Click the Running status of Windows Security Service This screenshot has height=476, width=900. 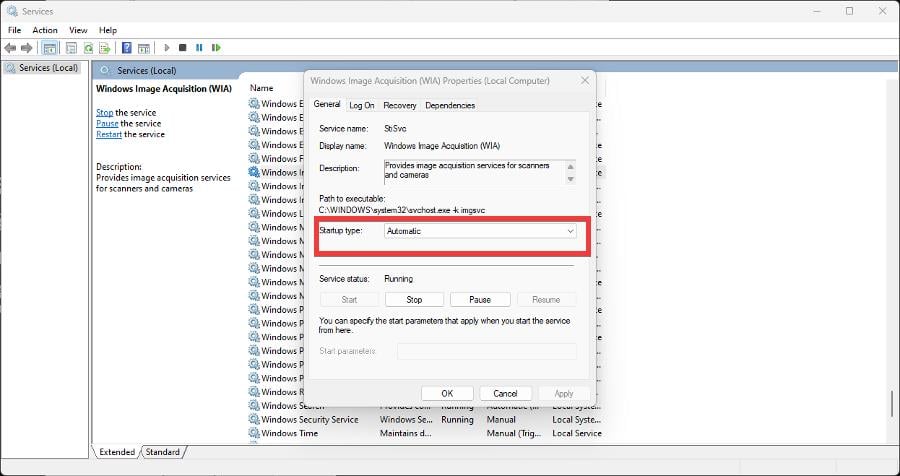[x=457, y=420]
